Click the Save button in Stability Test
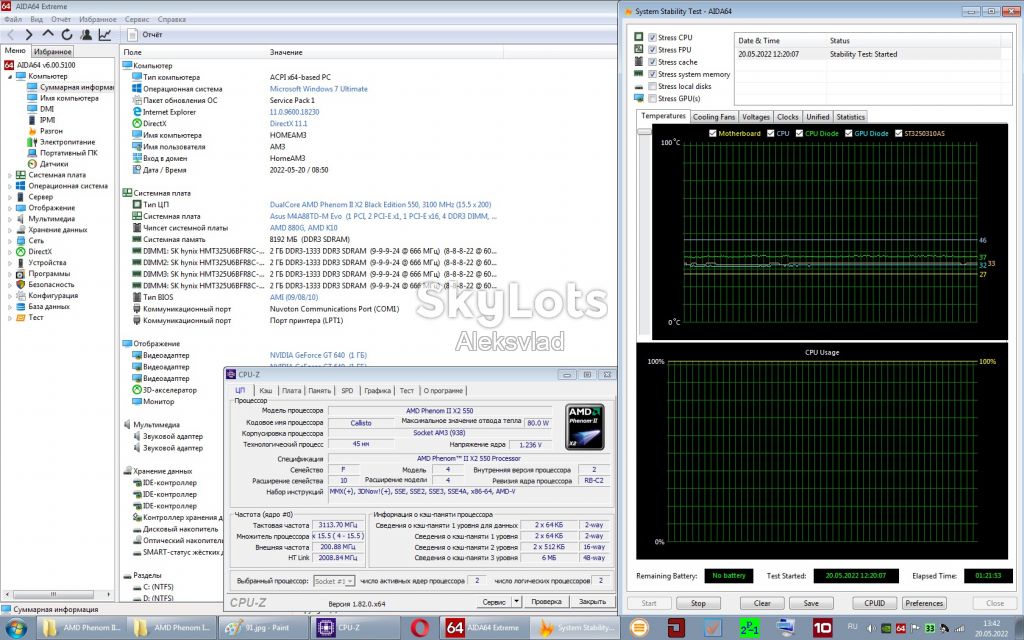Screen dimensions: 1024x640 (811, 603)
